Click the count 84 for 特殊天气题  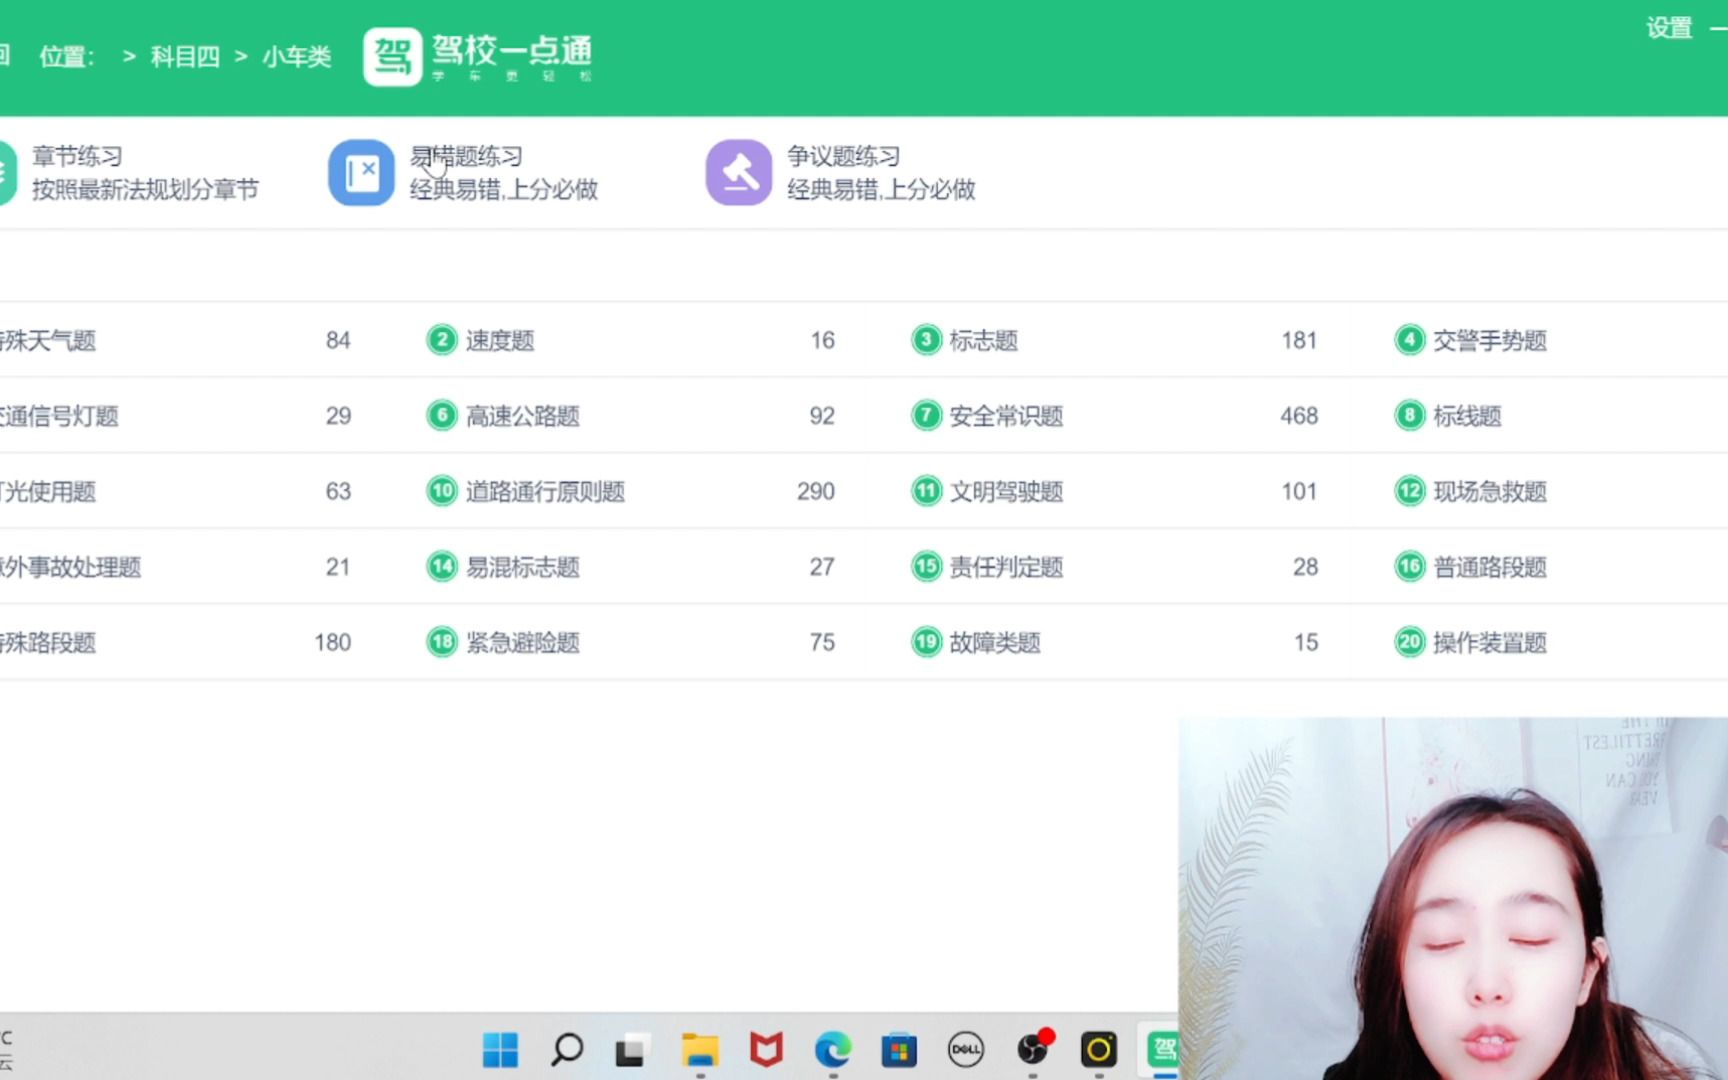tap(338, 340)
